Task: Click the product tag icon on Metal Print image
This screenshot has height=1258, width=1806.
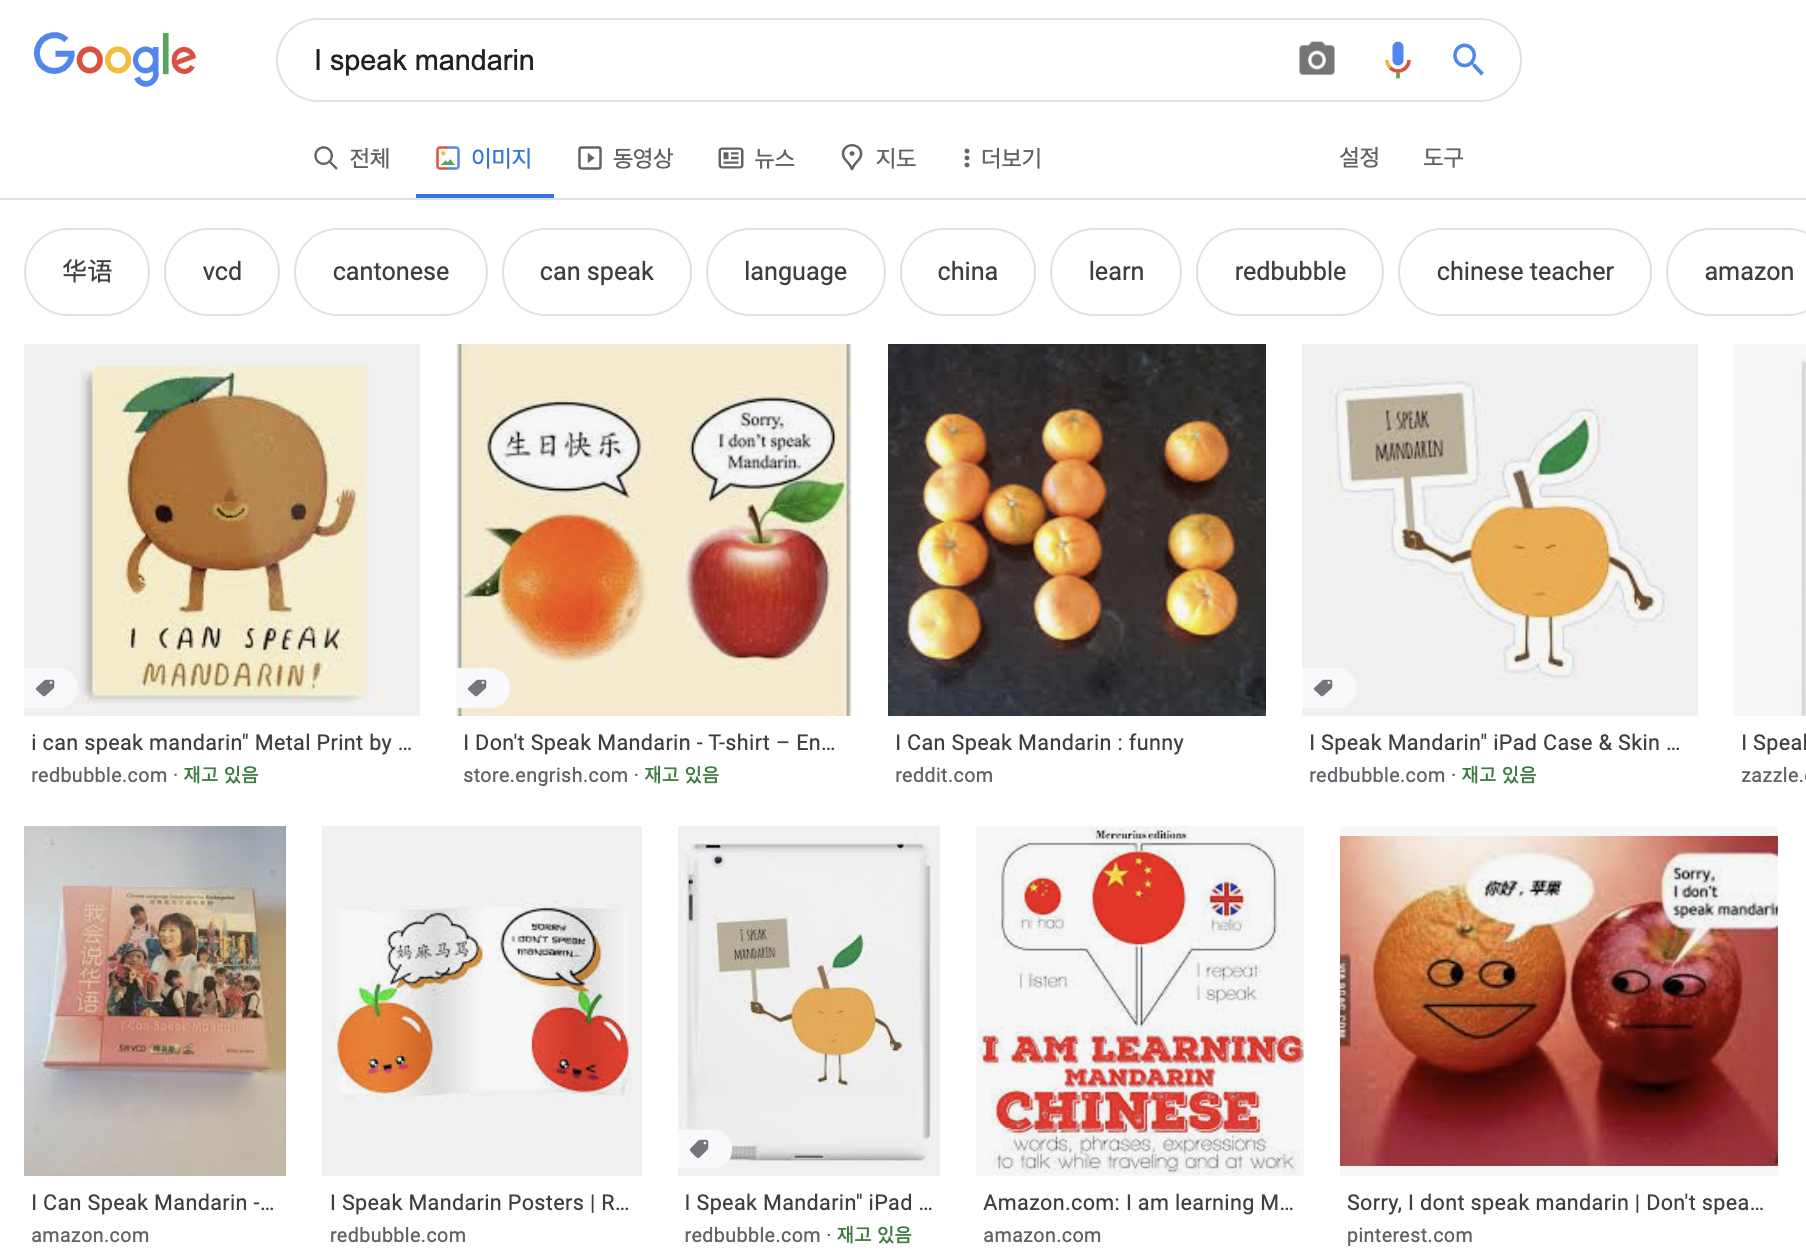Action: pos(46,687)
